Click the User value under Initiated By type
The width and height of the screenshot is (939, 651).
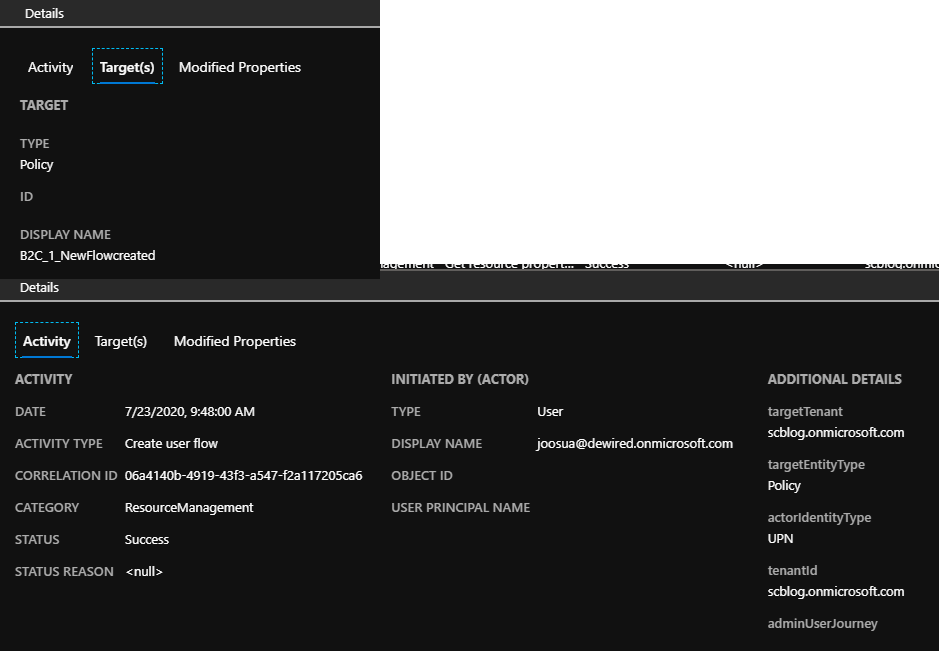(550, 411)
